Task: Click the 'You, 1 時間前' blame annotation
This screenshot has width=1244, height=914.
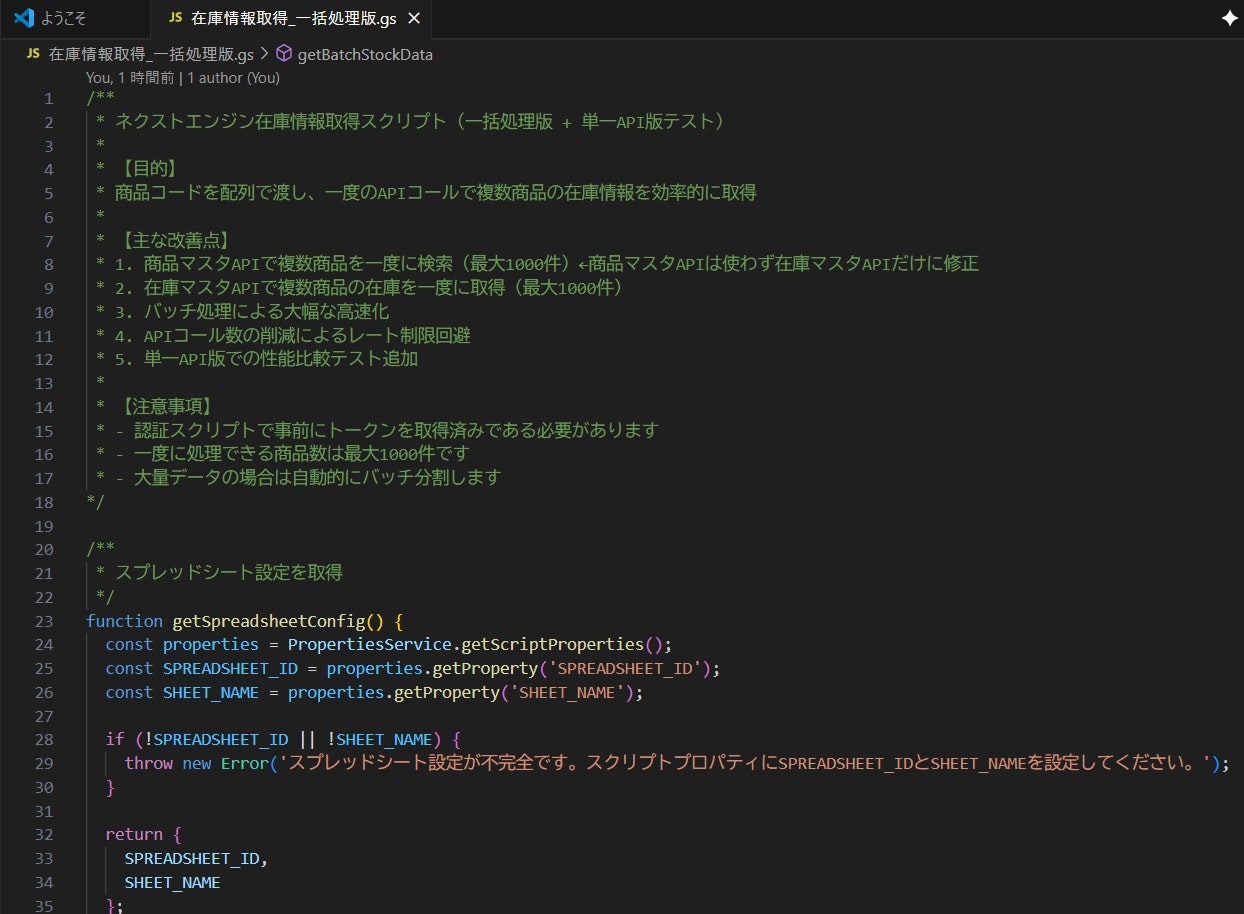Action: pyautogui.click(x=130, y=77)
